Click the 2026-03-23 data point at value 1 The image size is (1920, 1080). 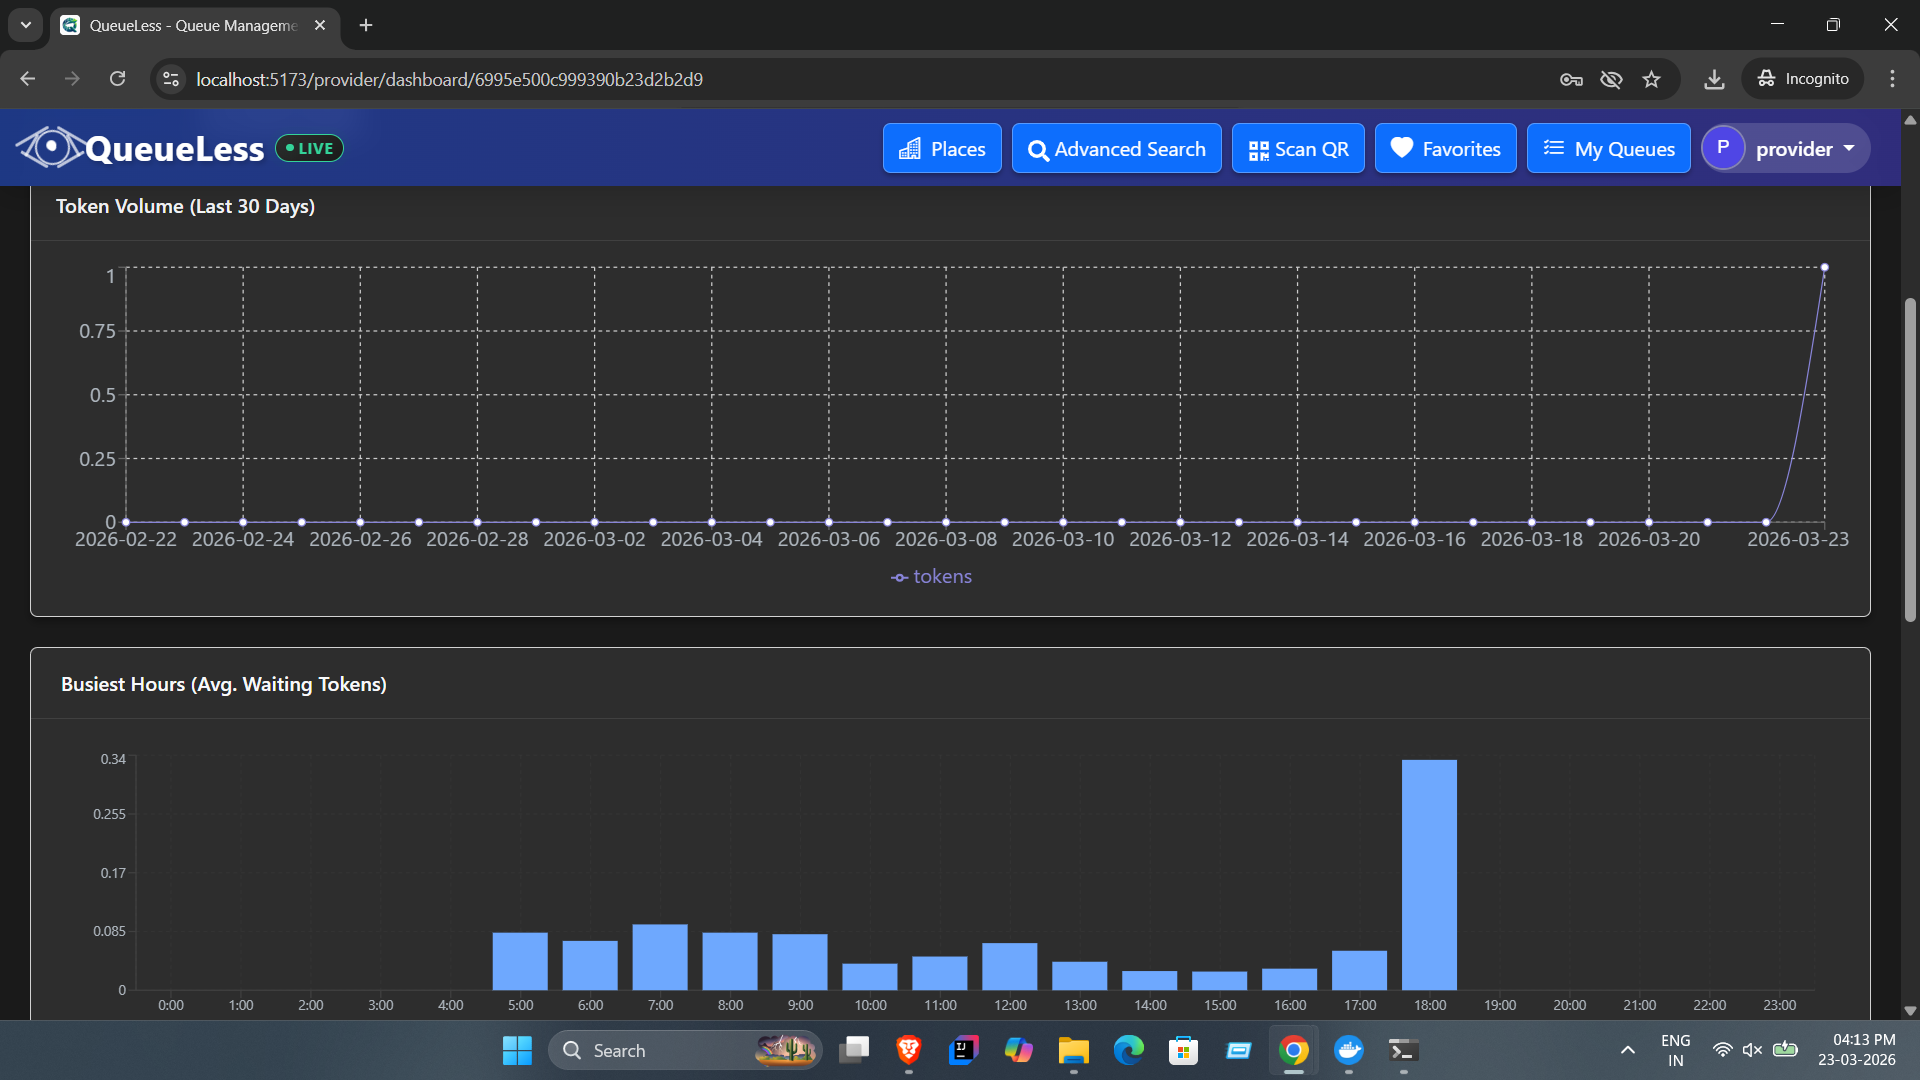1824,268
